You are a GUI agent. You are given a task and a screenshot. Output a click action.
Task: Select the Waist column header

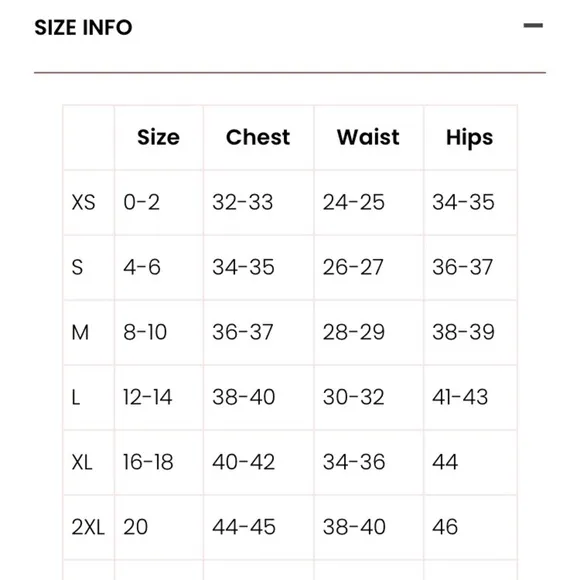pyautogui.click(x=368, y=137)
